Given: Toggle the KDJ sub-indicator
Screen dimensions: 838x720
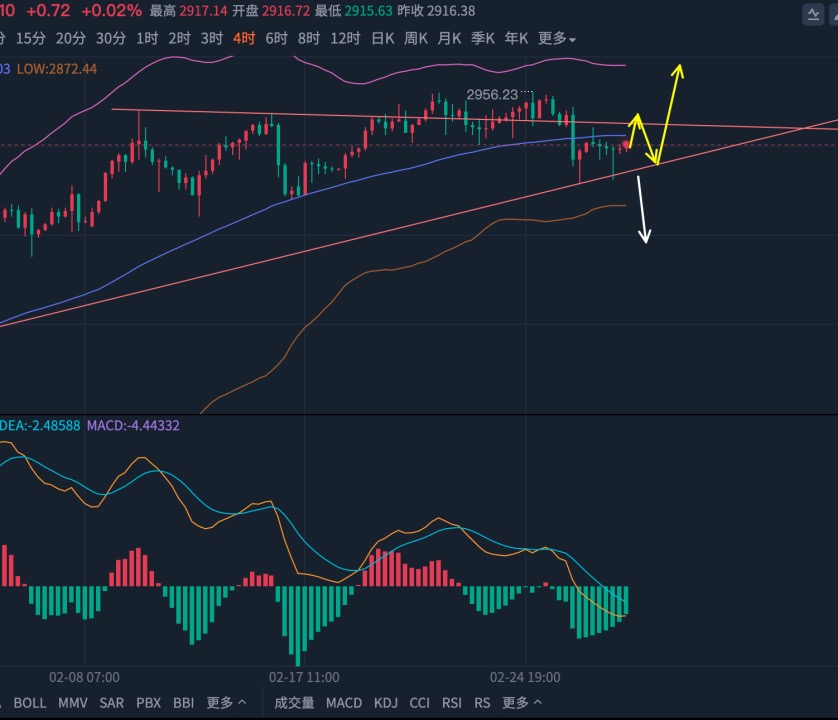Looking at the screenshot, I should coord(386,702).
